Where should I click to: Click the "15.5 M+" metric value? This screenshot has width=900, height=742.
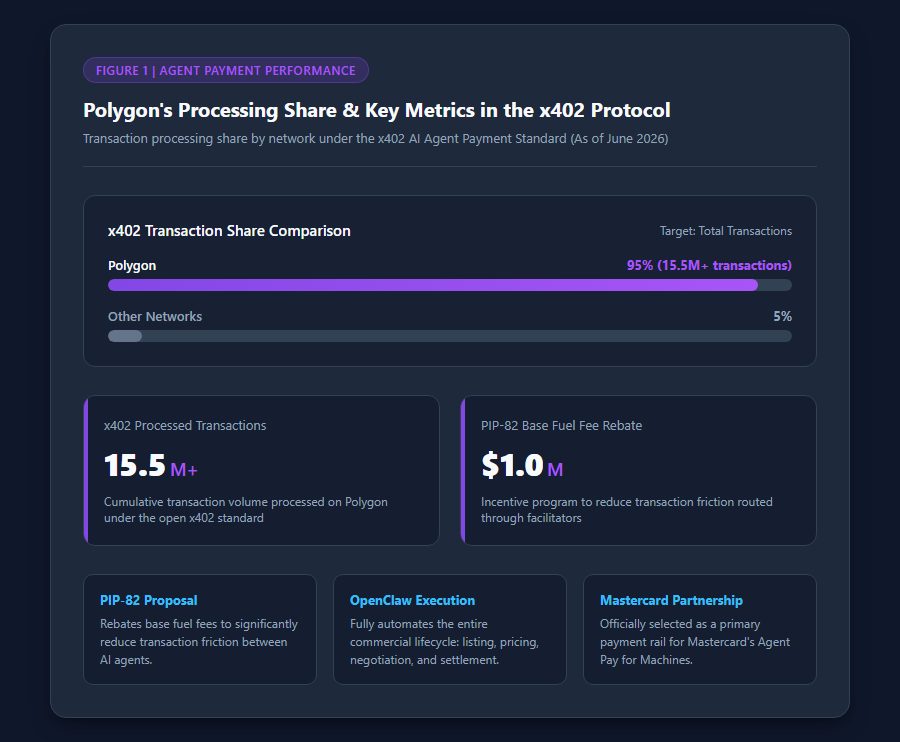click(x=150, y=465)
